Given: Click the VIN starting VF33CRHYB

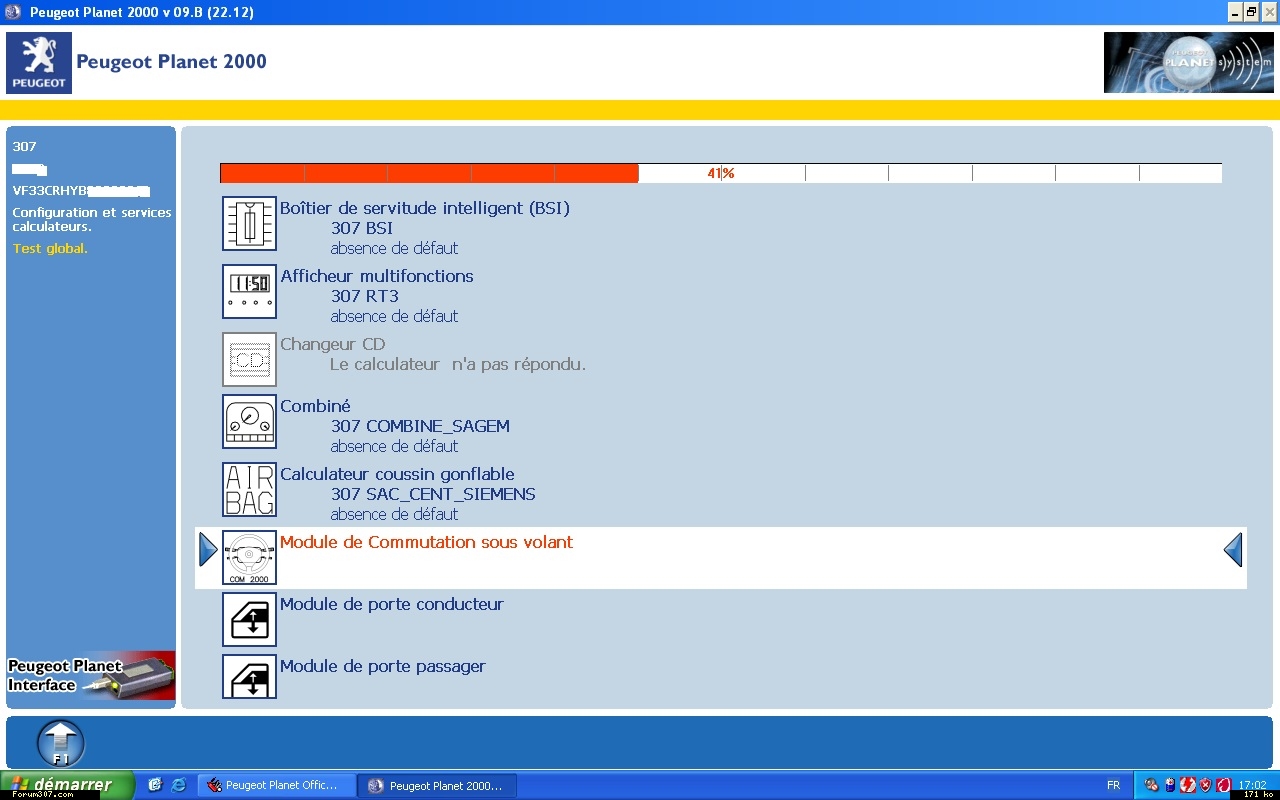Looking at the screenshot, I should click(x=81, y=191).
